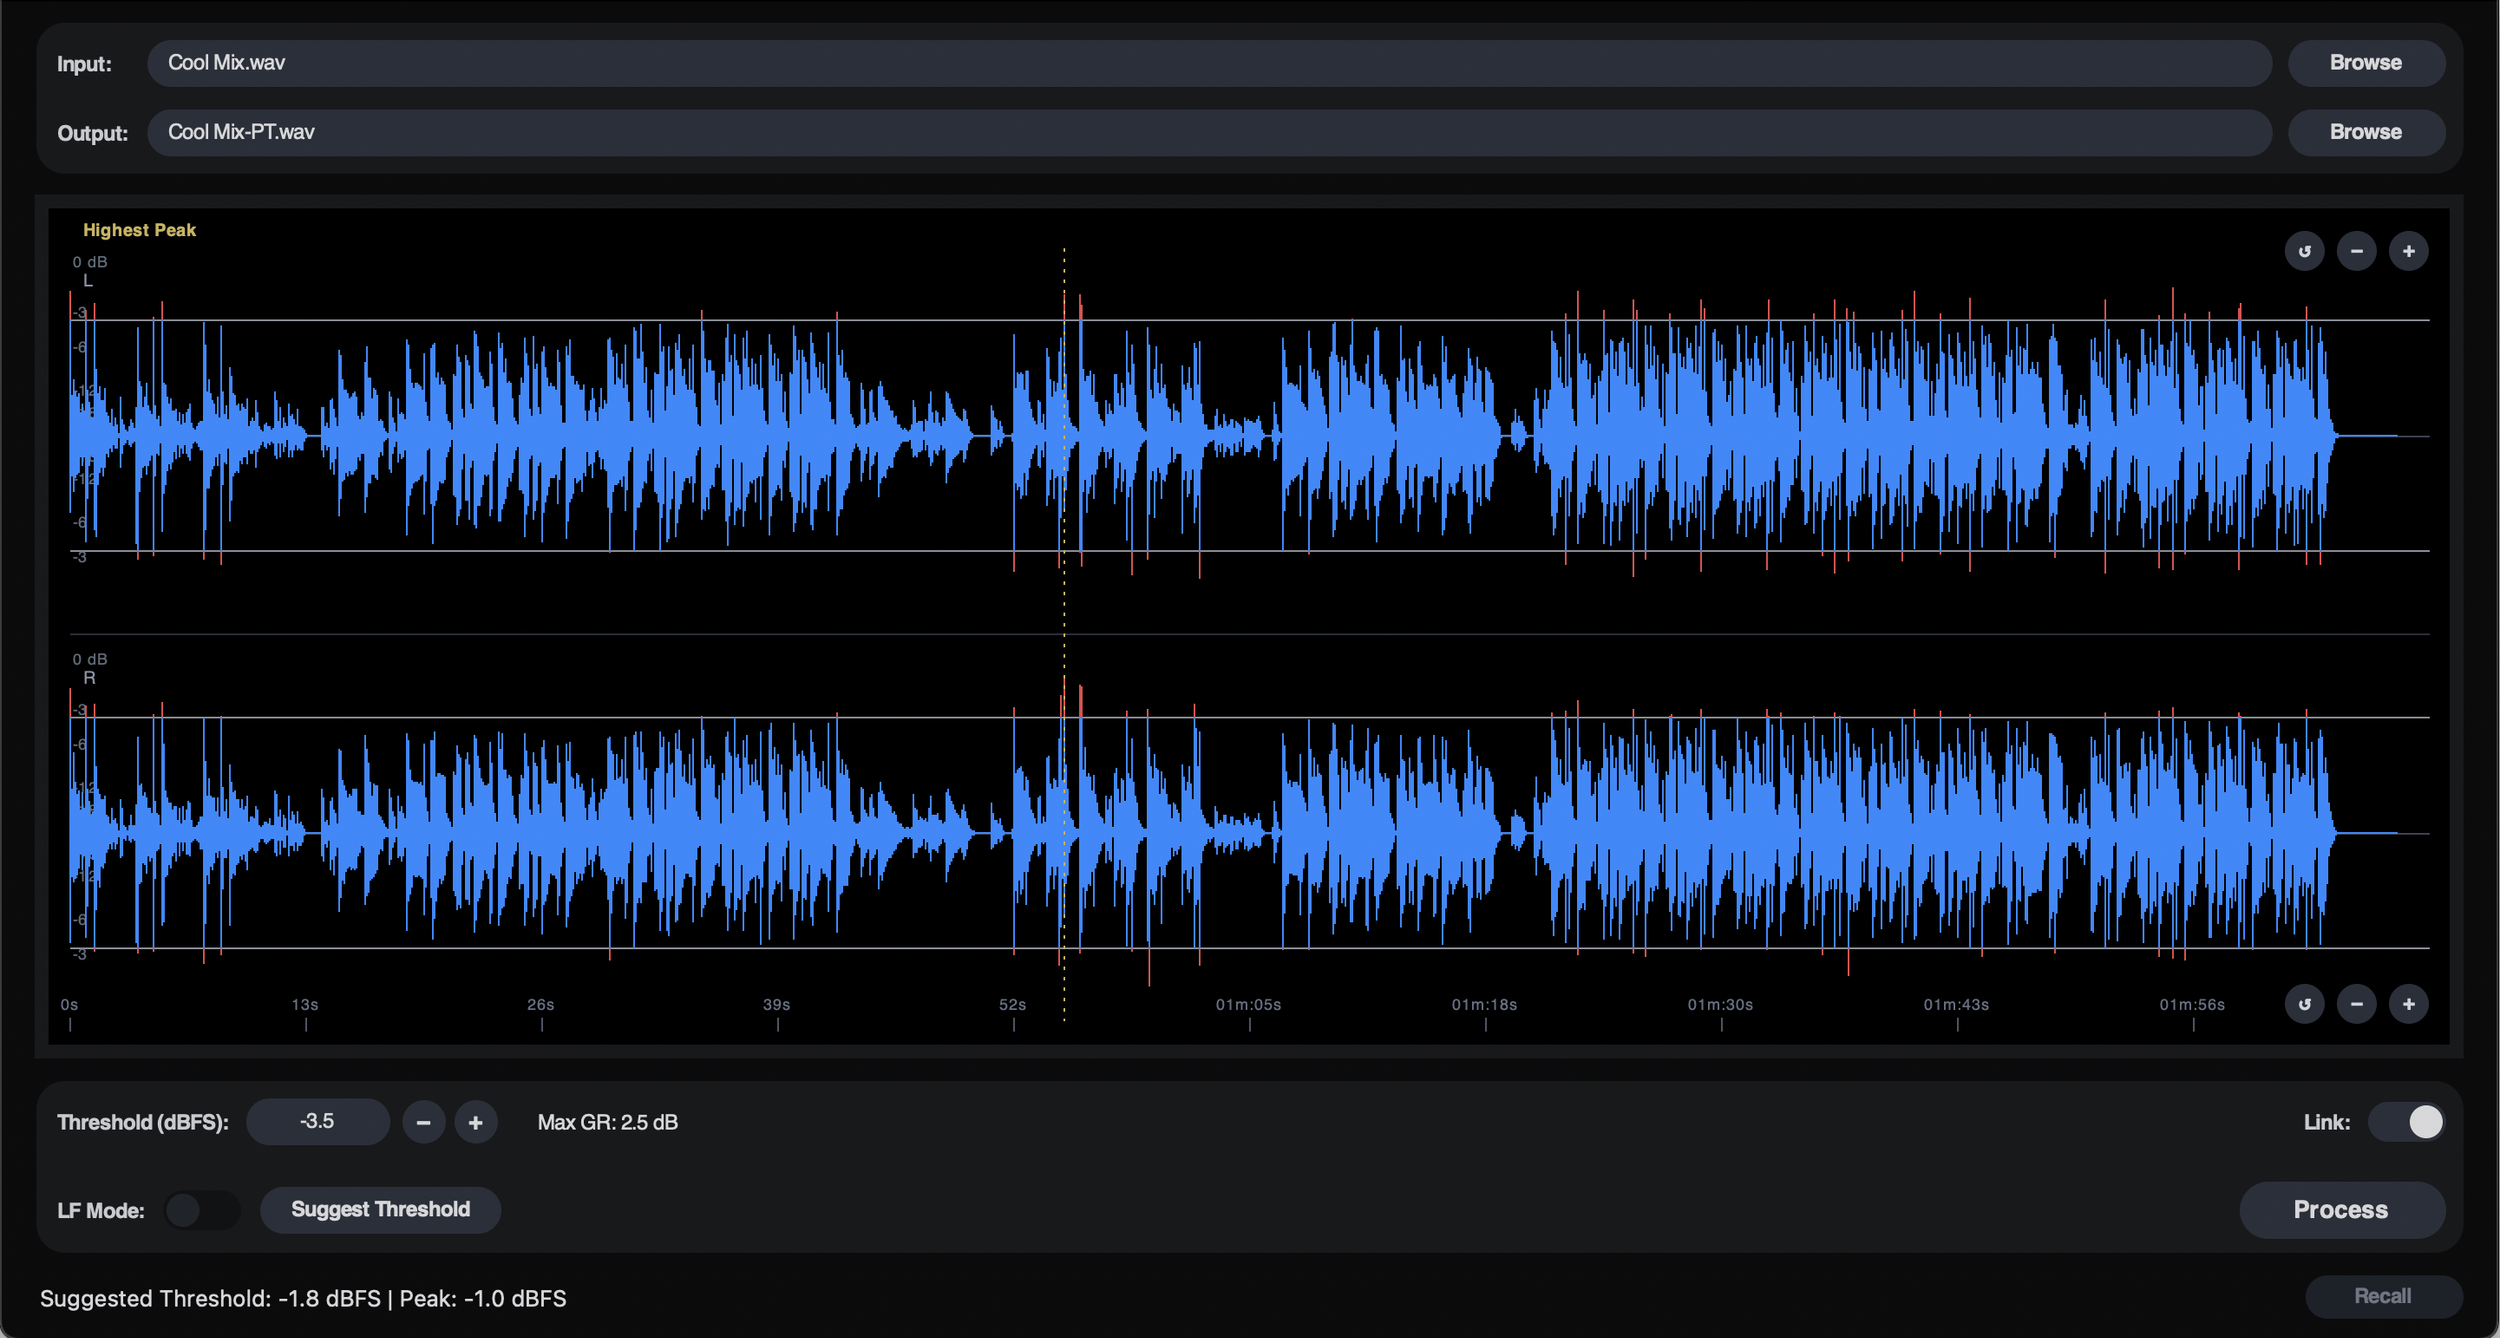Reset vertical zoom with top reset icon
The height and width of the screenshot is (1338, 2500).
click(x=2304, y=251)
